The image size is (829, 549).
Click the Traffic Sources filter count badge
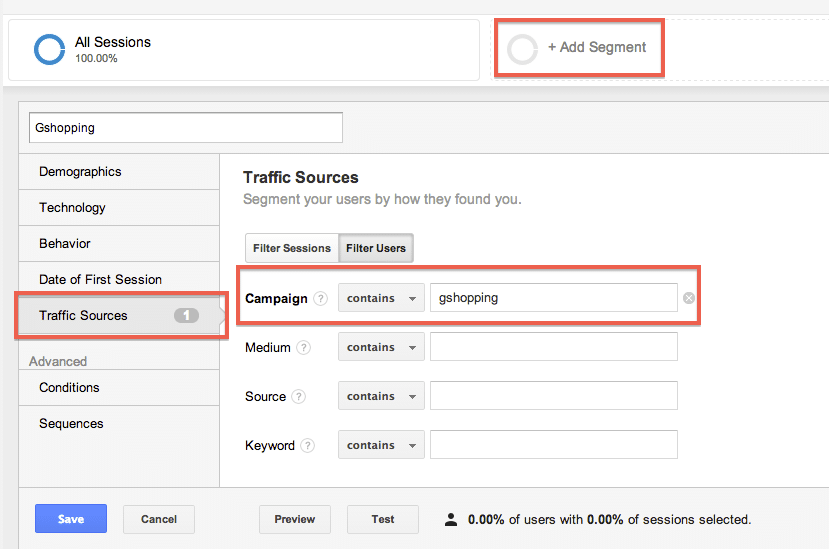click(186, 316)
